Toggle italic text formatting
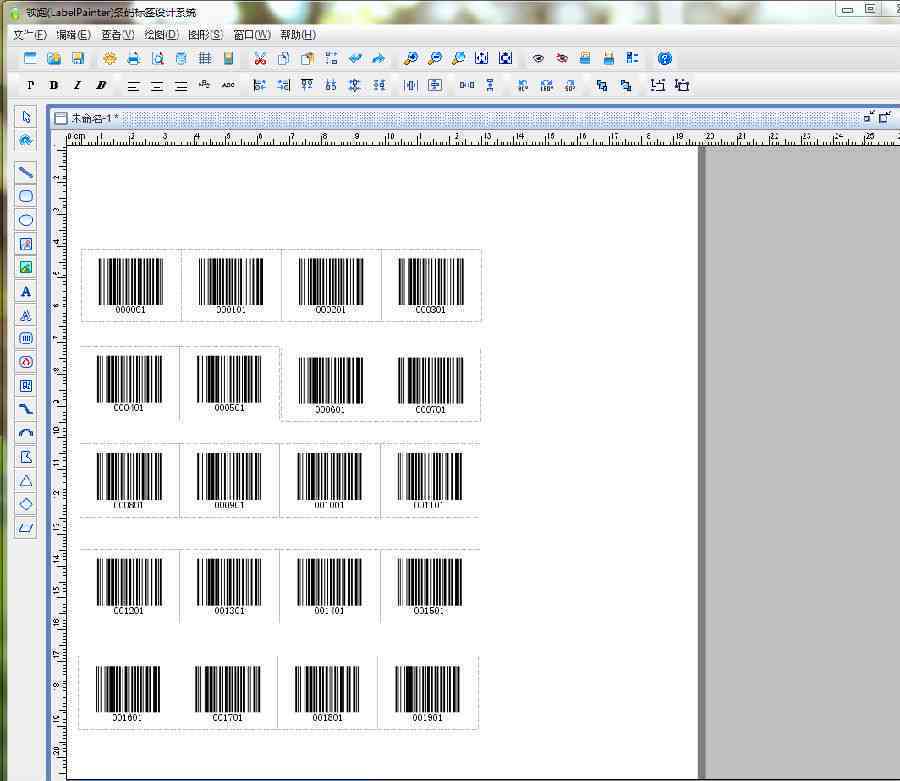 77,86
